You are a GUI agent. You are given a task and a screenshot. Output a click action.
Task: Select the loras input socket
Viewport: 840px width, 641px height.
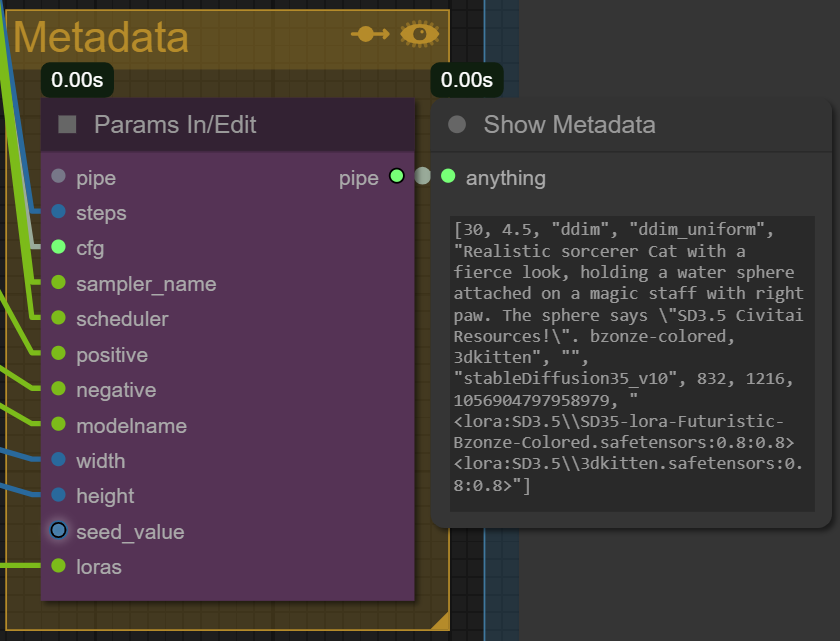click(58, 565)
